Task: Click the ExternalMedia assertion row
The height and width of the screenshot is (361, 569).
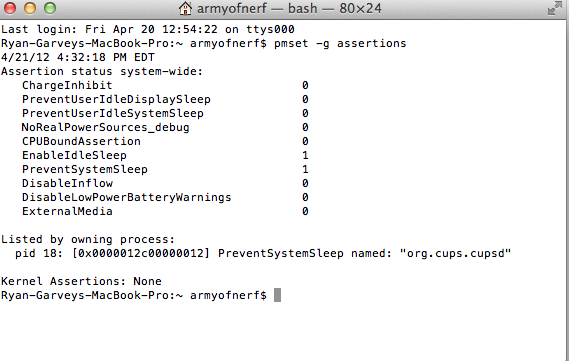Action: click(165, 211)
